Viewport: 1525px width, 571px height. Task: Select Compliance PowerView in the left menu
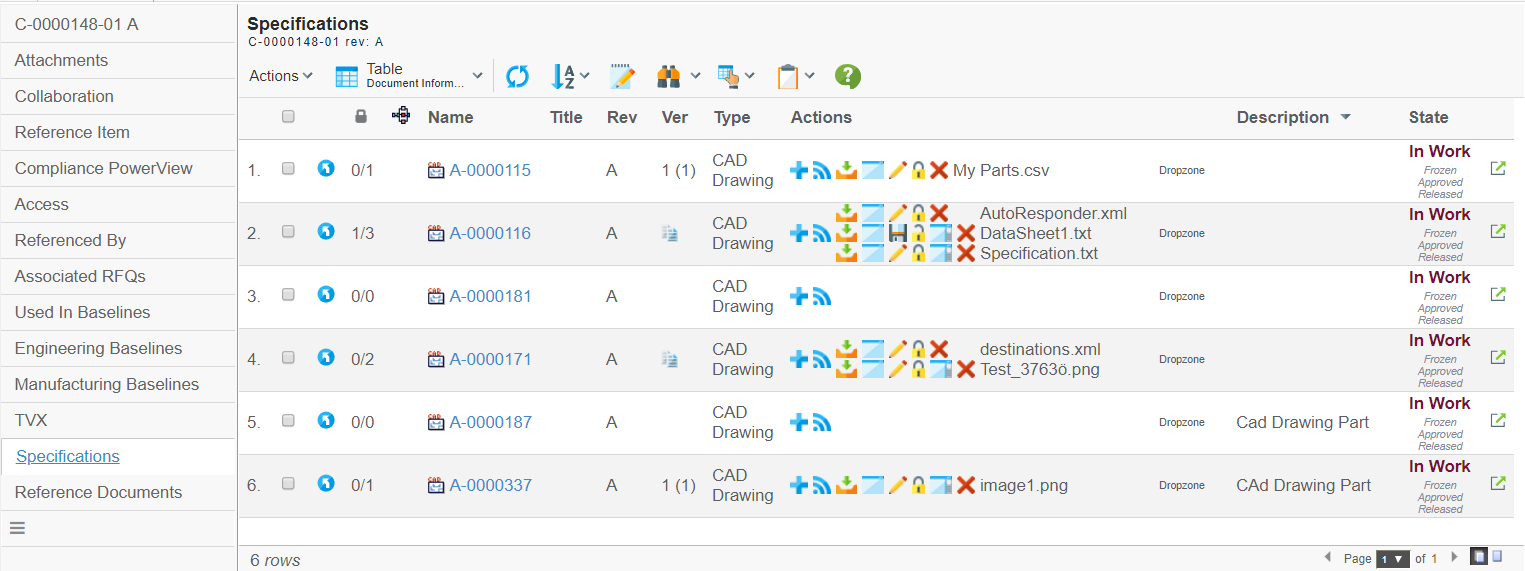[103, 168]
